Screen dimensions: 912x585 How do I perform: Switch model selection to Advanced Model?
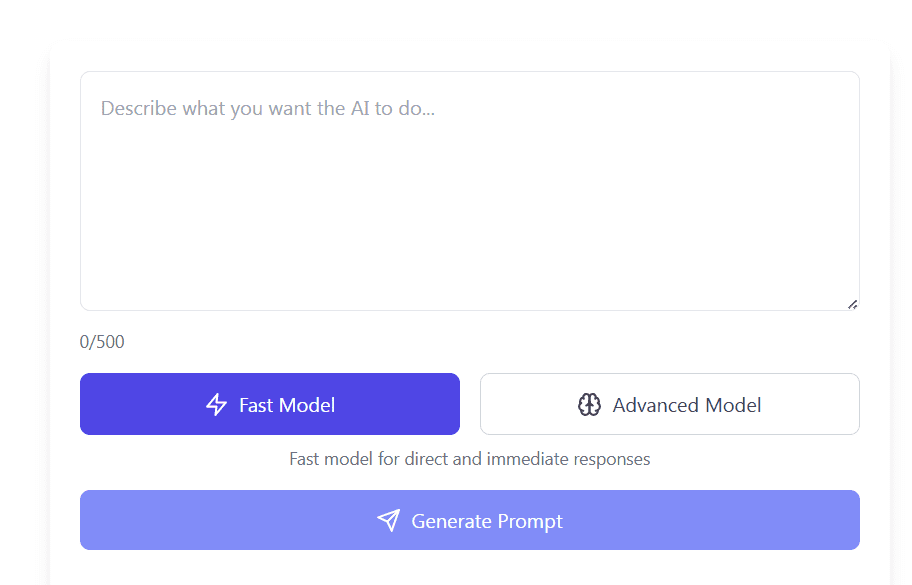pos(669,404)
